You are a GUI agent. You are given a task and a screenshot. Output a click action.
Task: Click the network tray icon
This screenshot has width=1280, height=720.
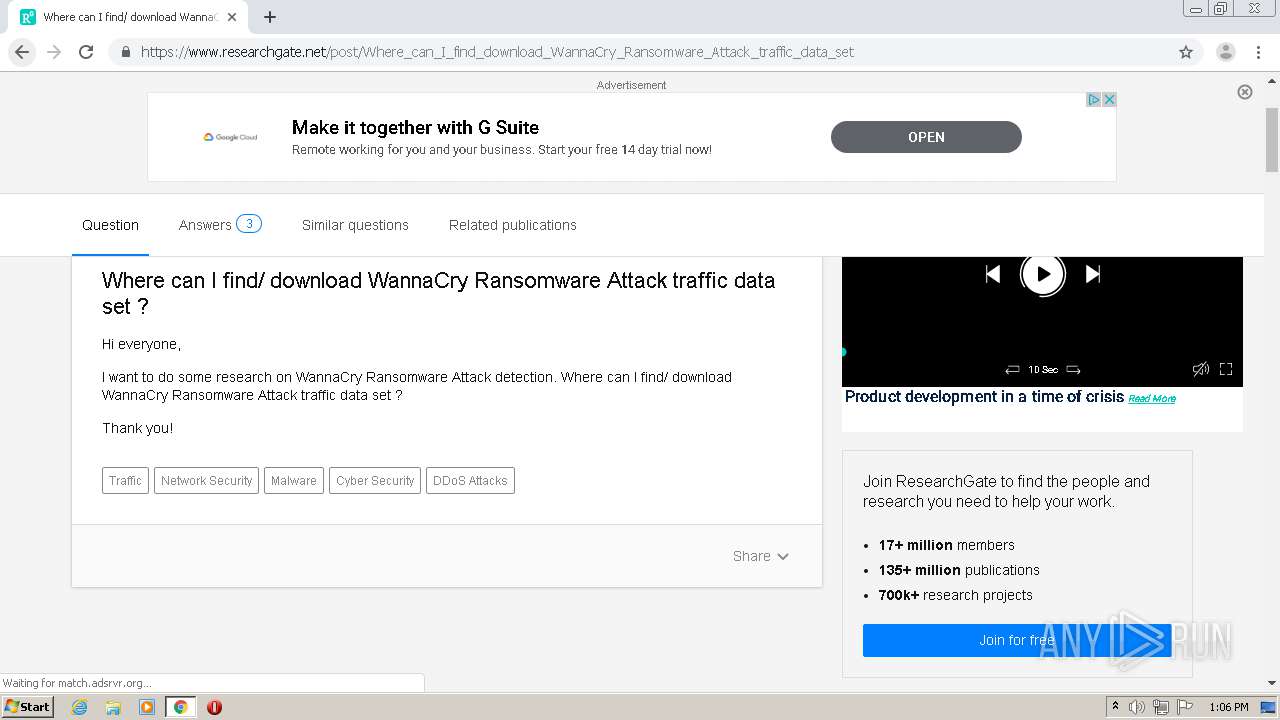pos(1161,707)
